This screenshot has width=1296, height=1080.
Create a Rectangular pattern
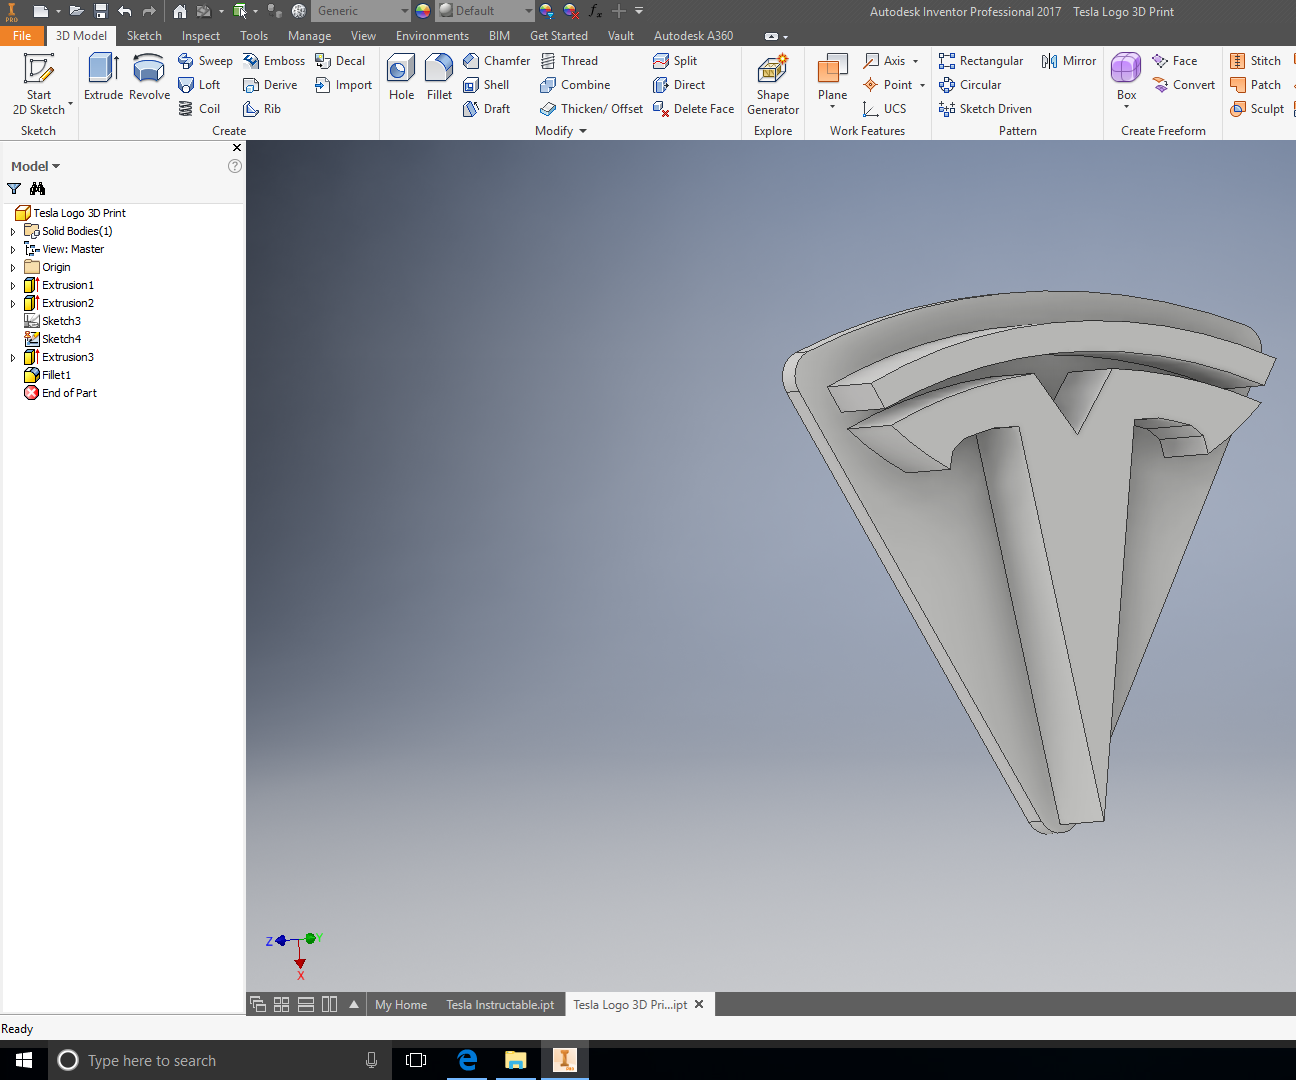click(x=981, y=61)
